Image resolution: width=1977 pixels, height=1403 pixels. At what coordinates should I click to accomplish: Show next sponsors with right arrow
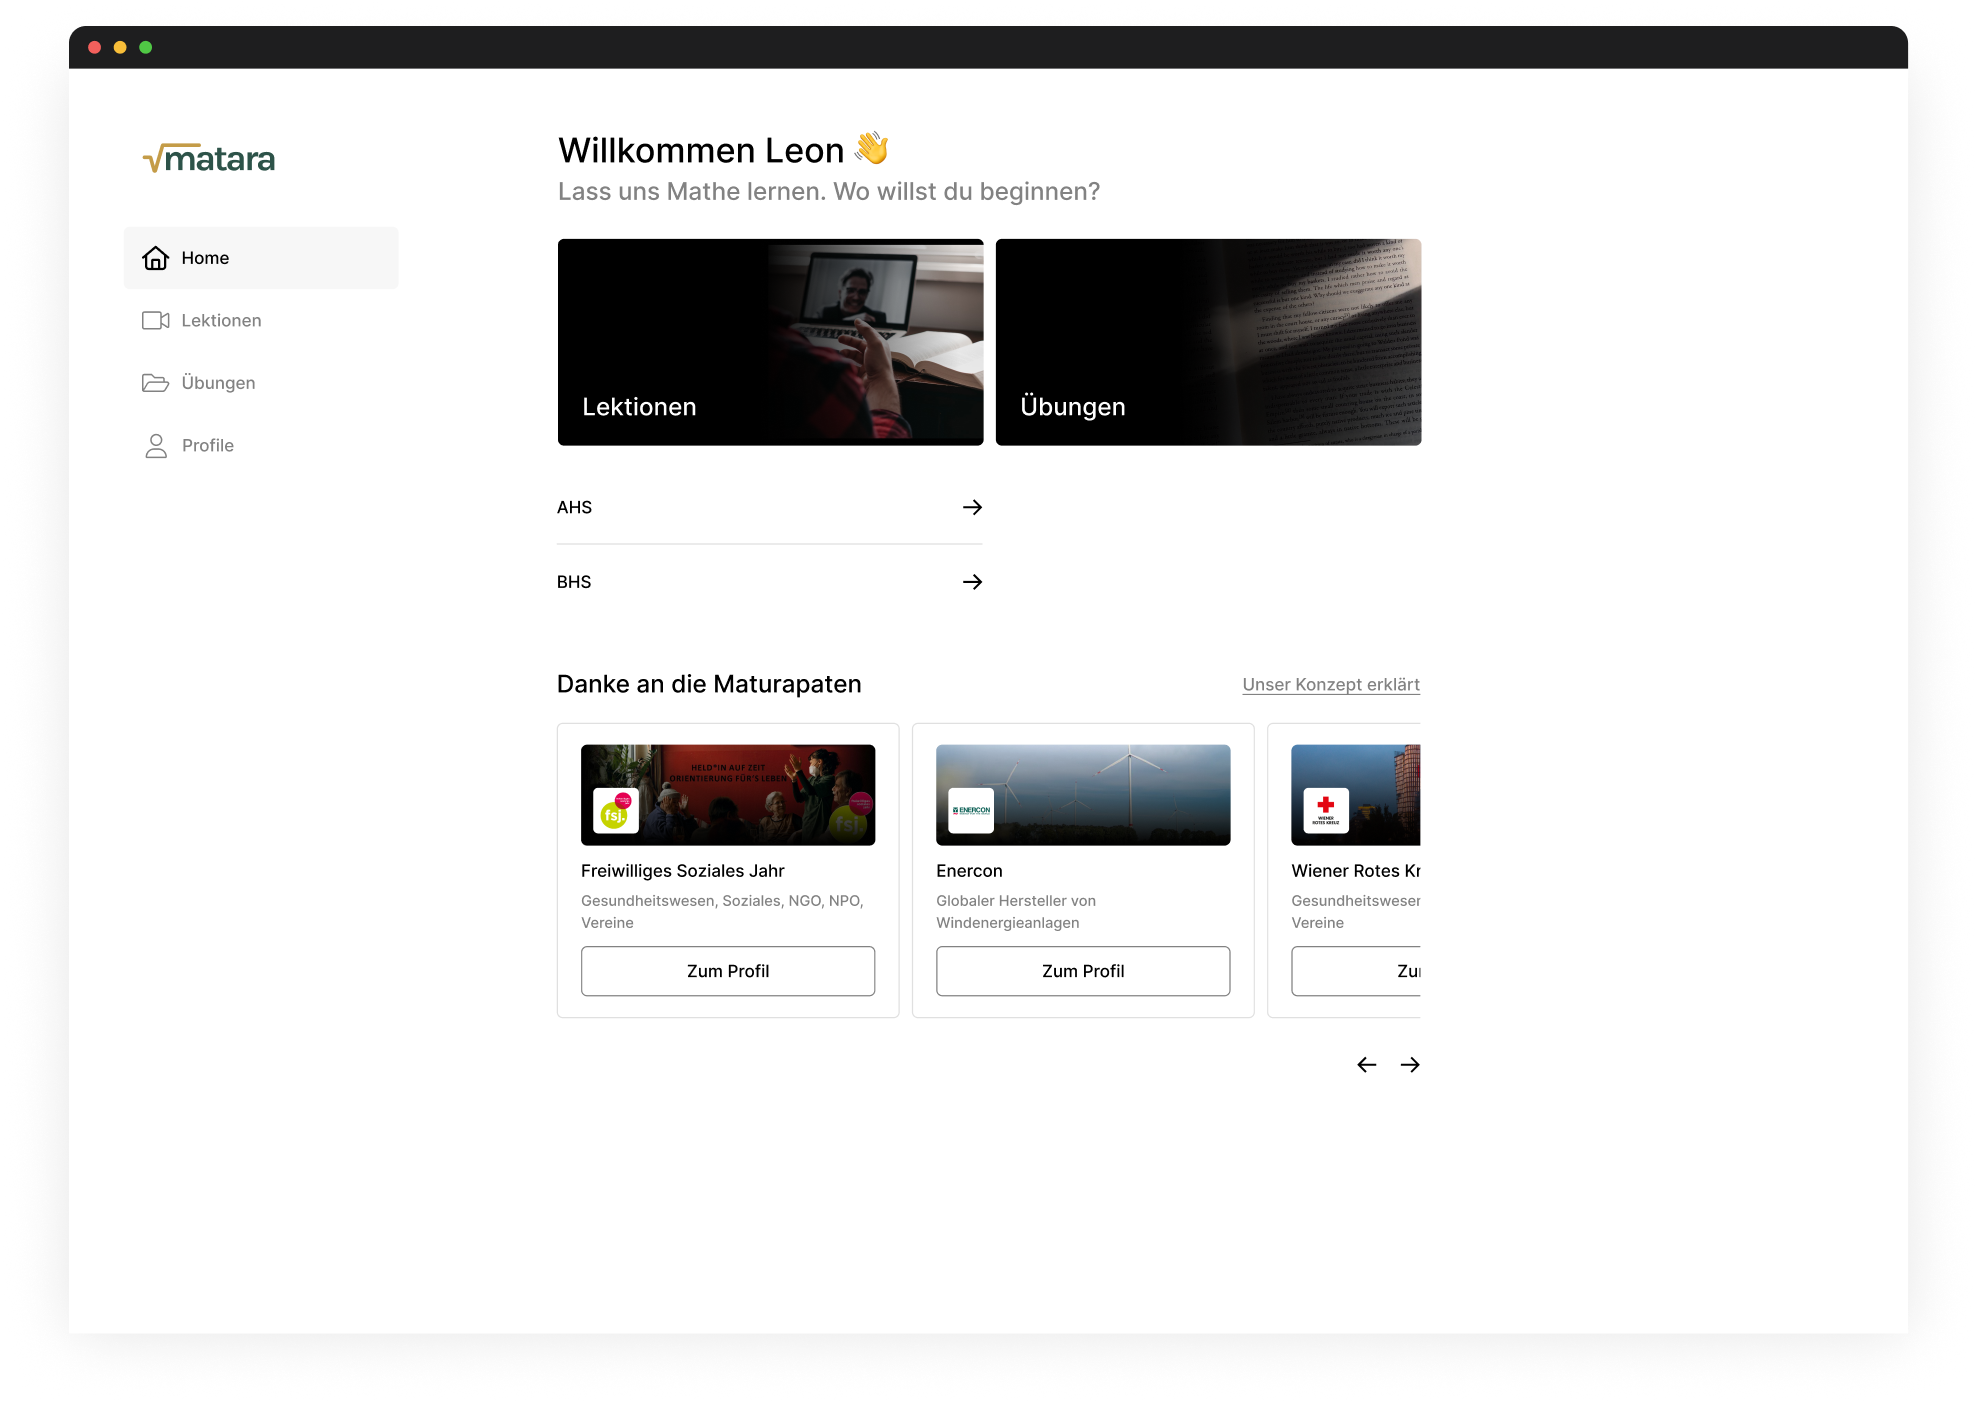pyautogui.click(x=1410, y=1065)
